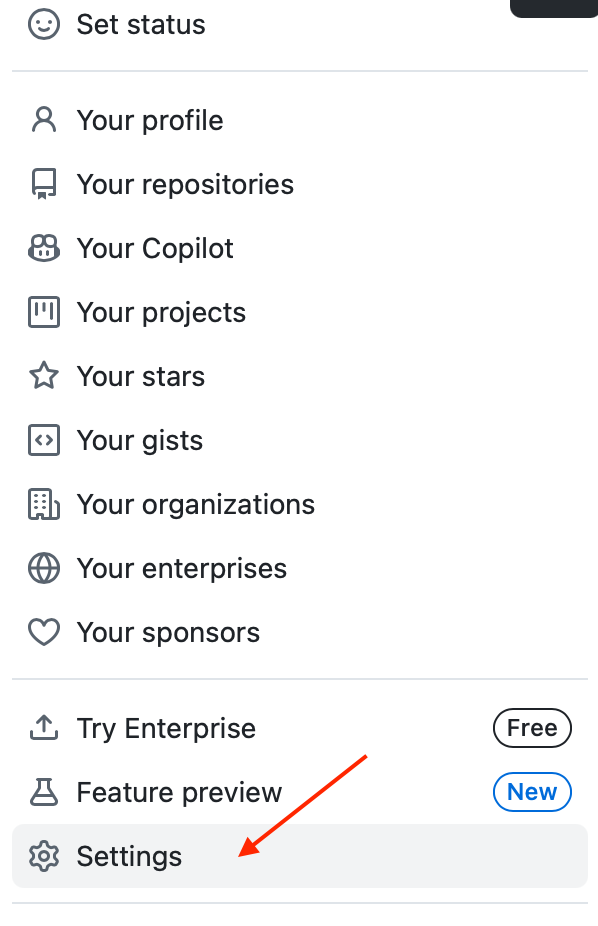The width and height of the screenshot is (598, 926).
Task: Click the upload arrow Enterprise icon
Action: tap(44, 728)
